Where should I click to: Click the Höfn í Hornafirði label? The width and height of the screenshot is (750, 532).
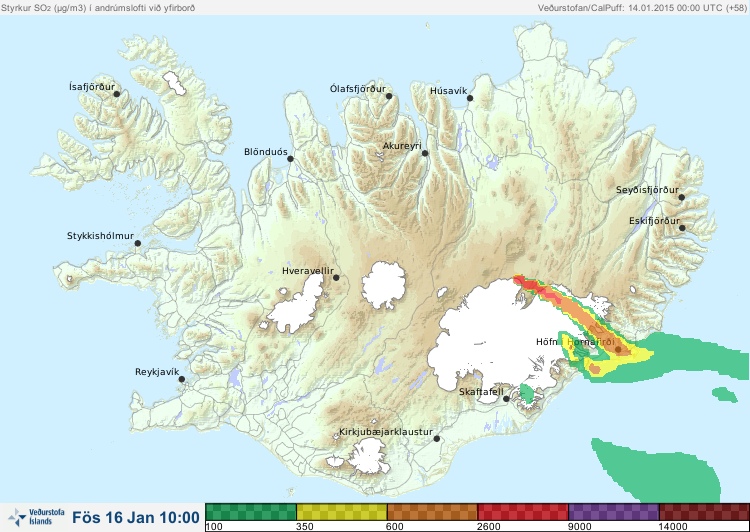pos(575,342)
